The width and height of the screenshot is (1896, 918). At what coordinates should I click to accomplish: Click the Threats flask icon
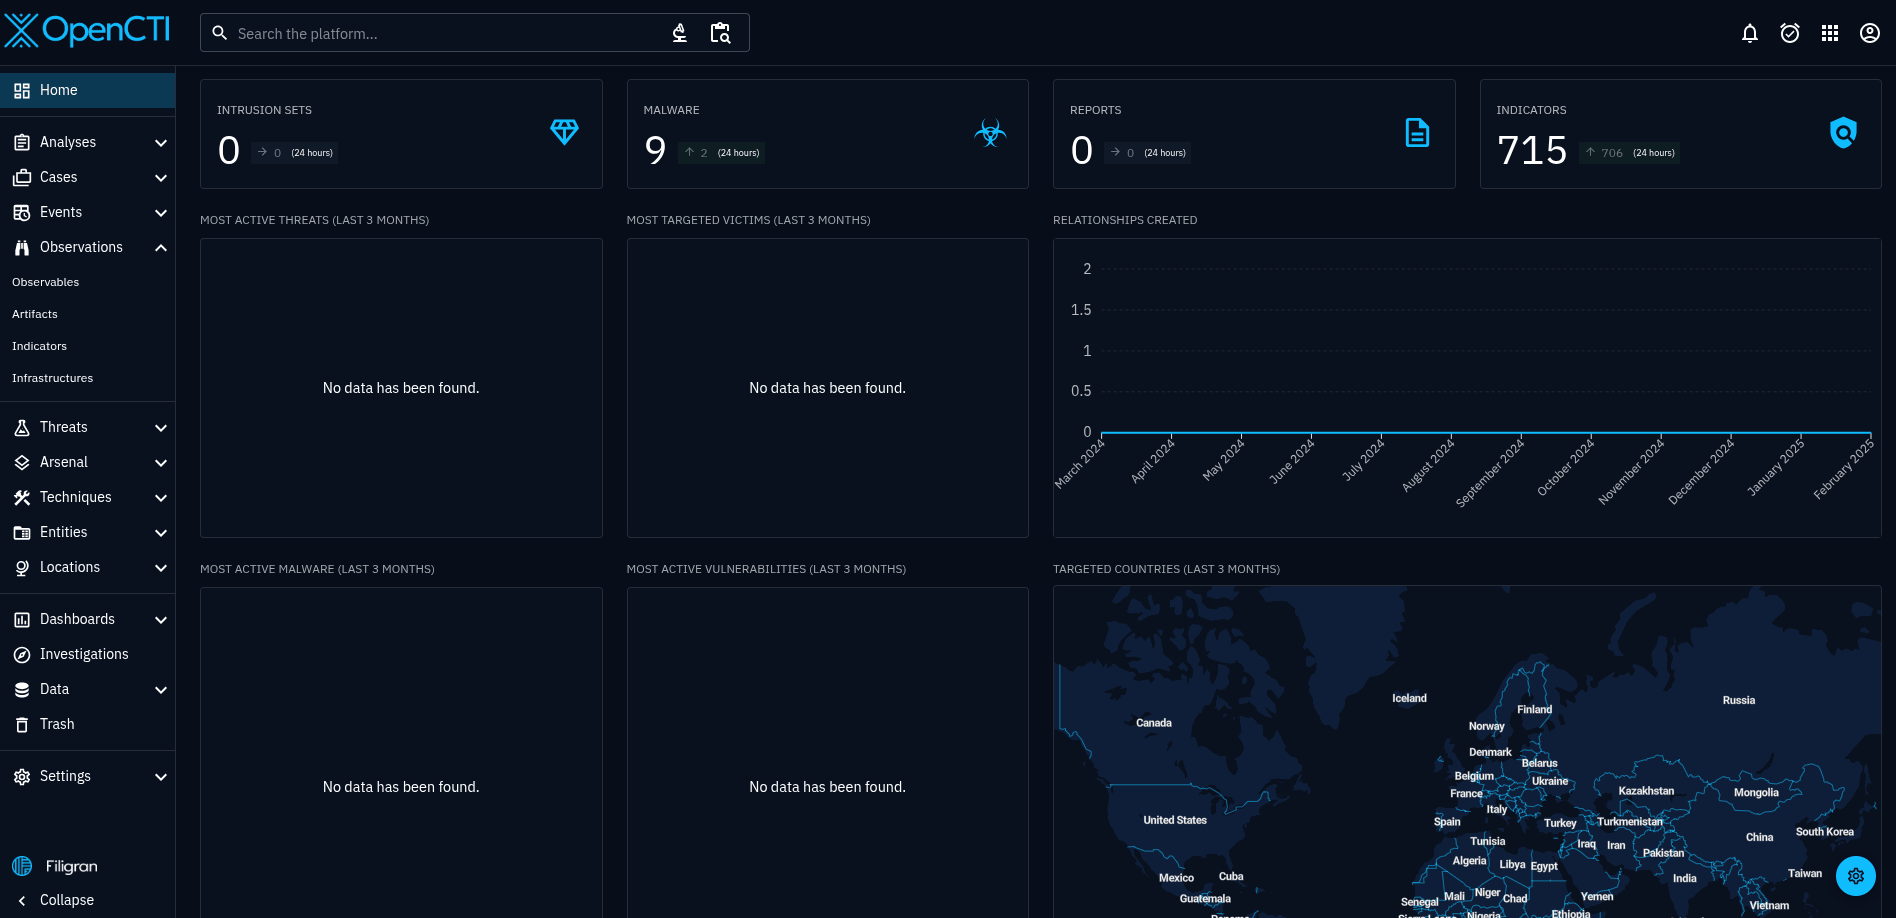(x=22, y=427)
